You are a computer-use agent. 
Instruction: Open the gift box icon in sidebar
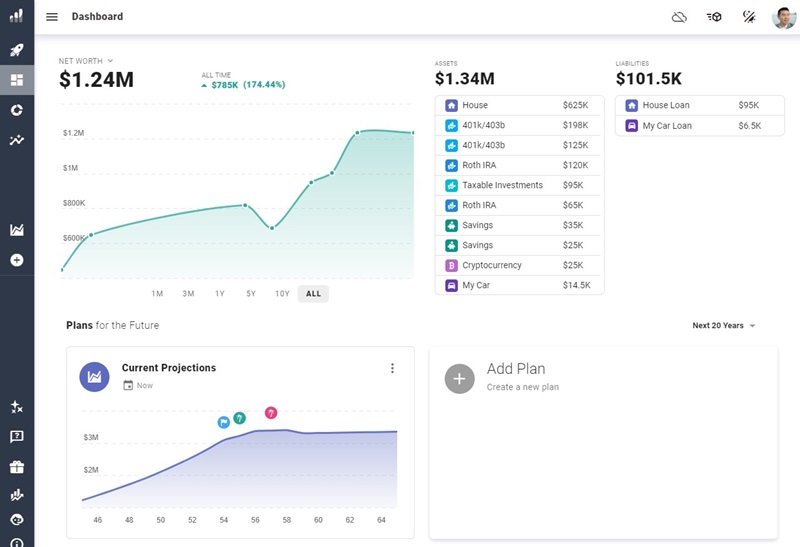pos(17,467)
